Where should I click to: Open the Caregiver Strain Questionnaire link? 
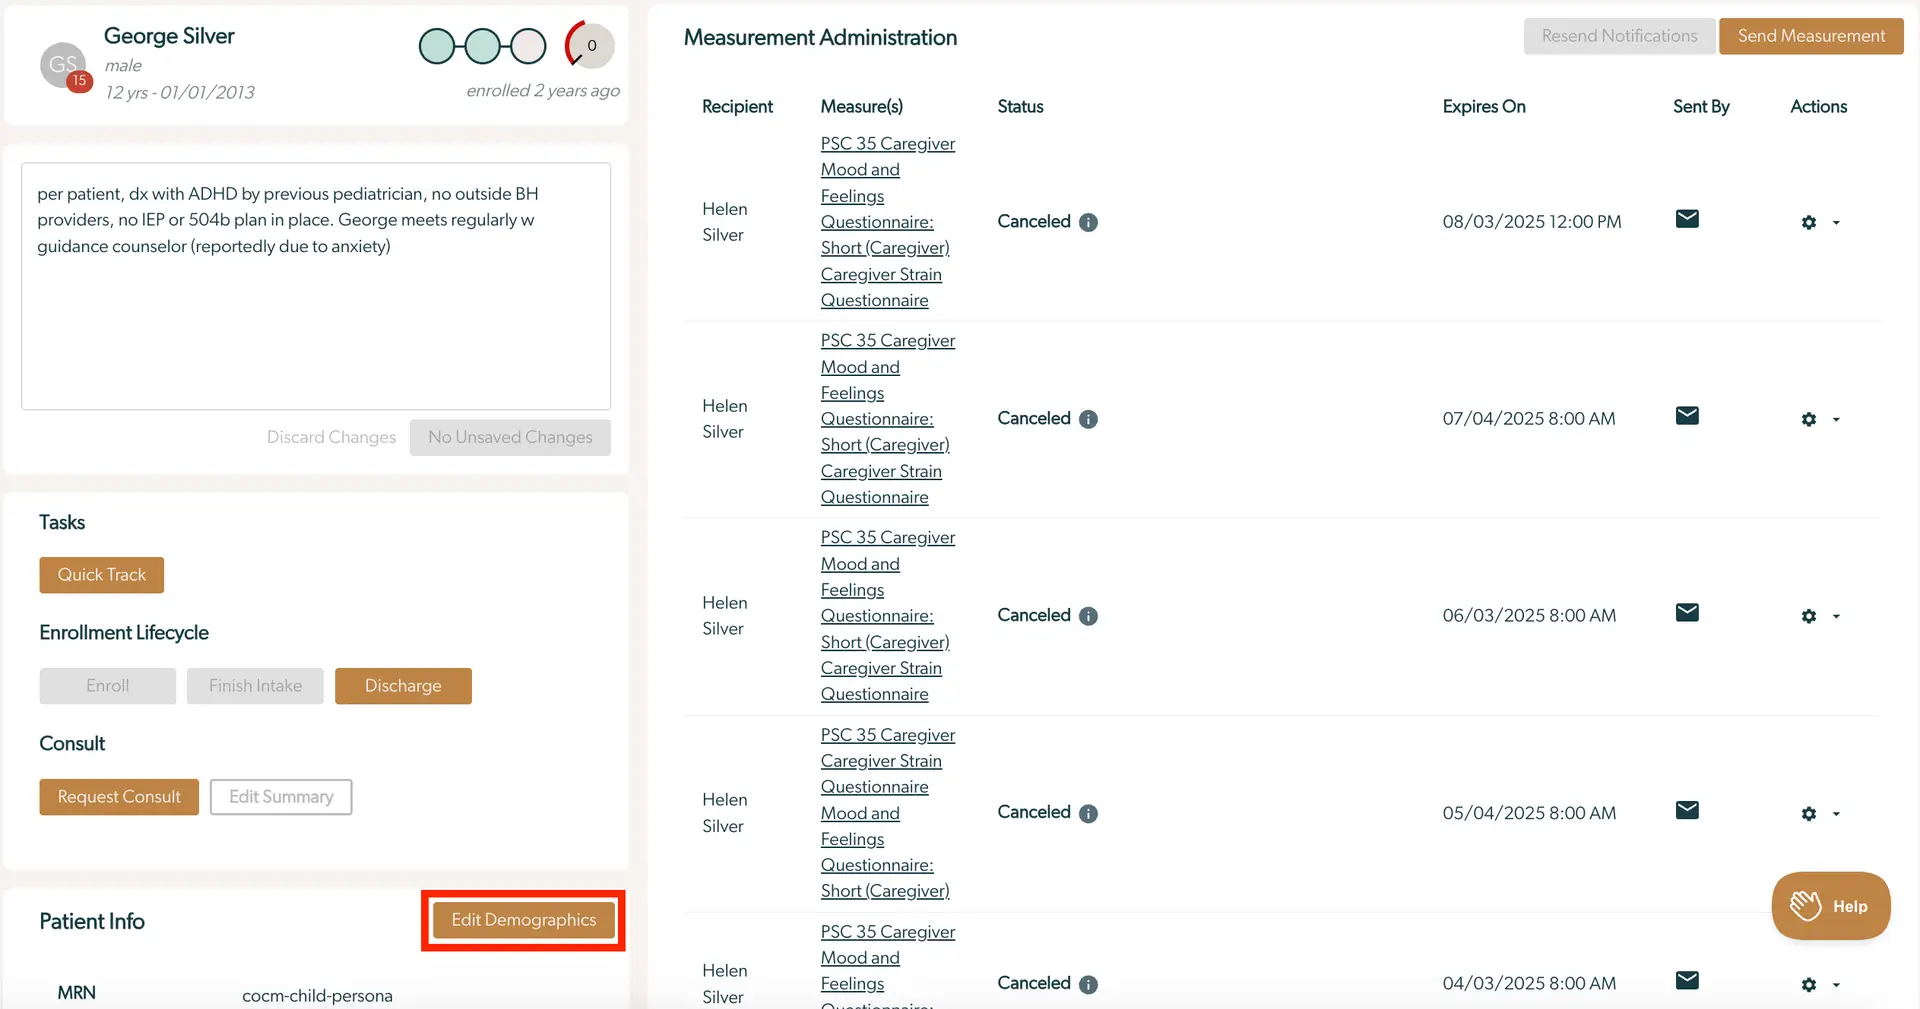[x=882, y=287]
